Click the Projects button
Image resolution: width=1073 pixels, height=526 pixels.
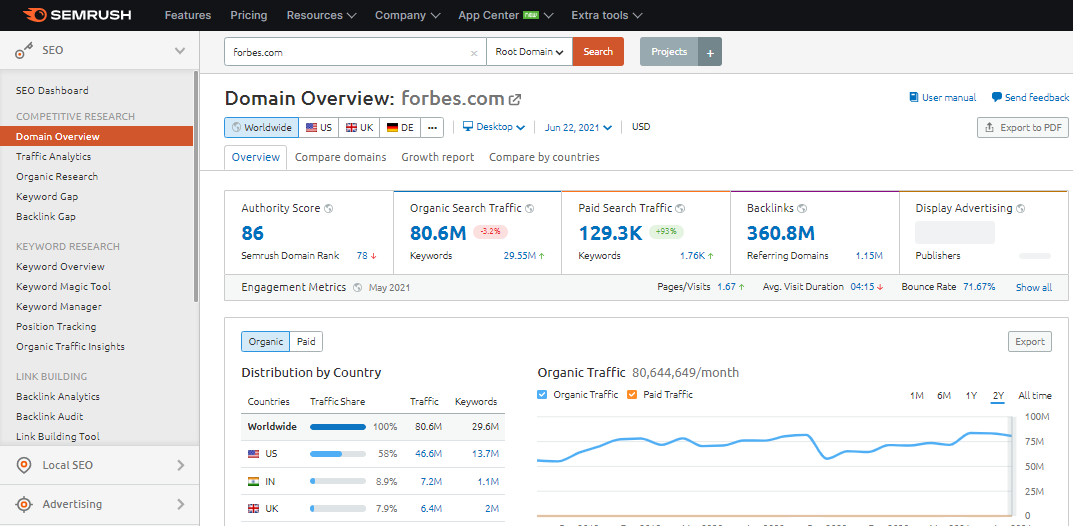669,52
